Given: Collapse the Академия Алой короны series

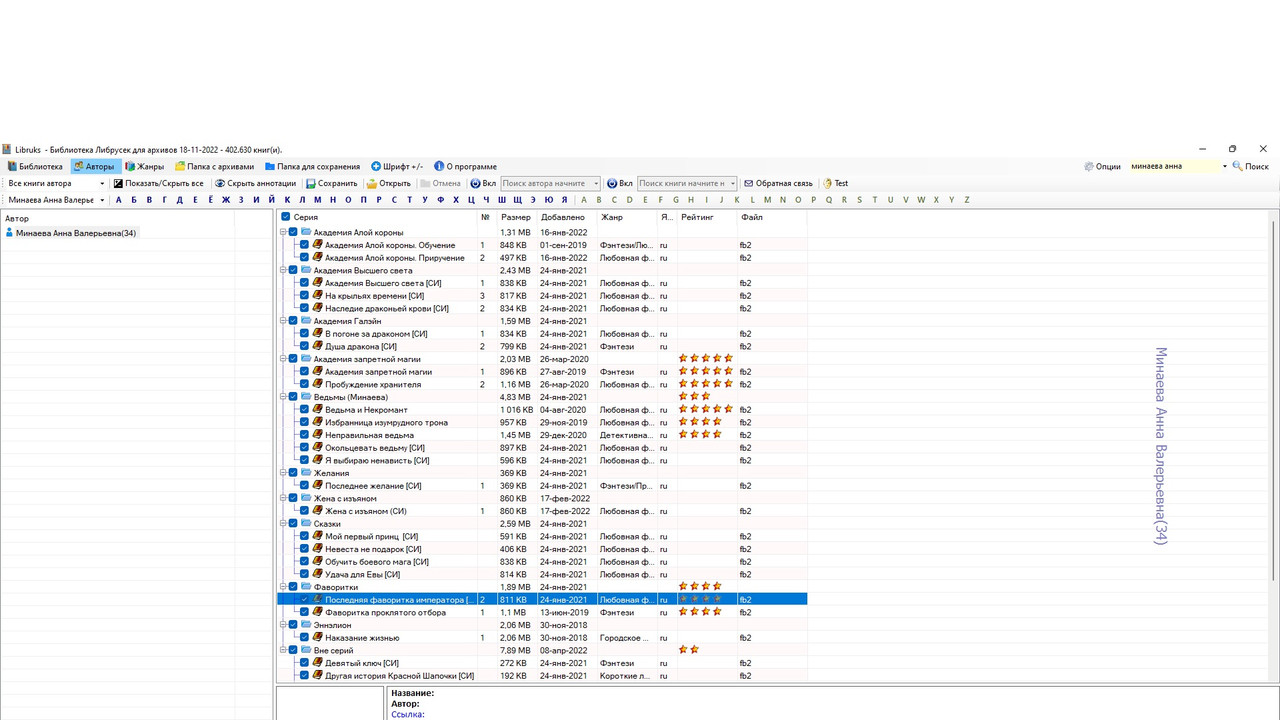Looking at the screenshot, I should click(283, 232).
